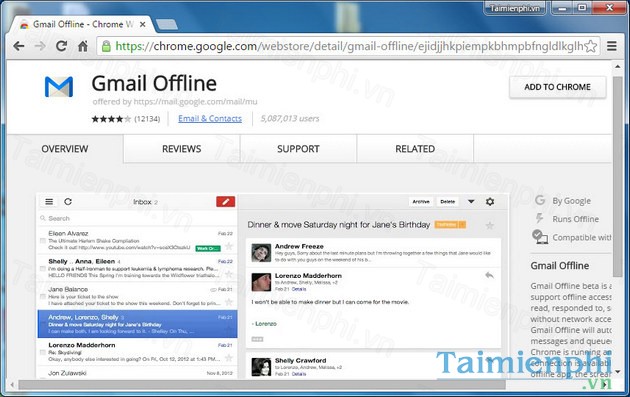
Task: Click the inbox refresh icon in preview
Action: click(68, 202)
